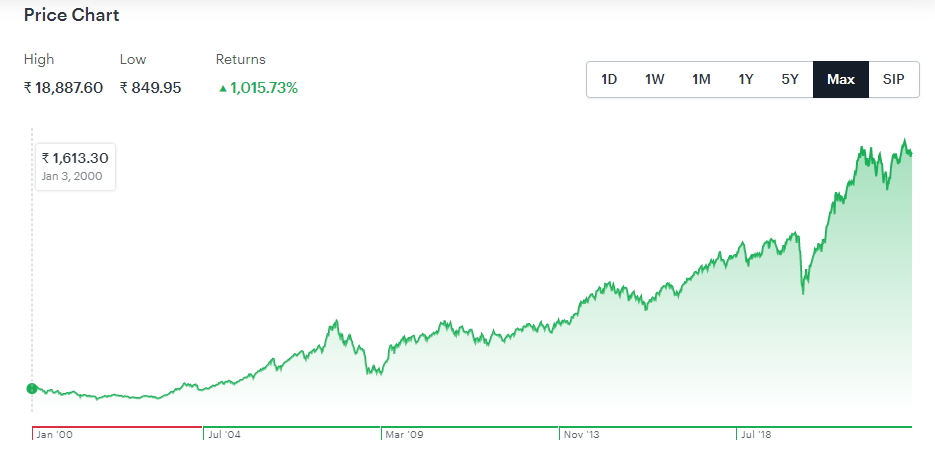This screenshot has height=453, width=935.
Task: Select the Mar '09 timeline marker
Action: click(x=405, y=435)
